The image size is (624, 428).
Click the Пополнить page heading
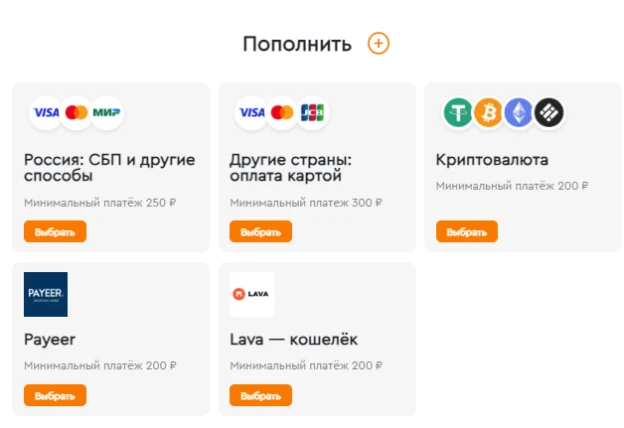297,44
